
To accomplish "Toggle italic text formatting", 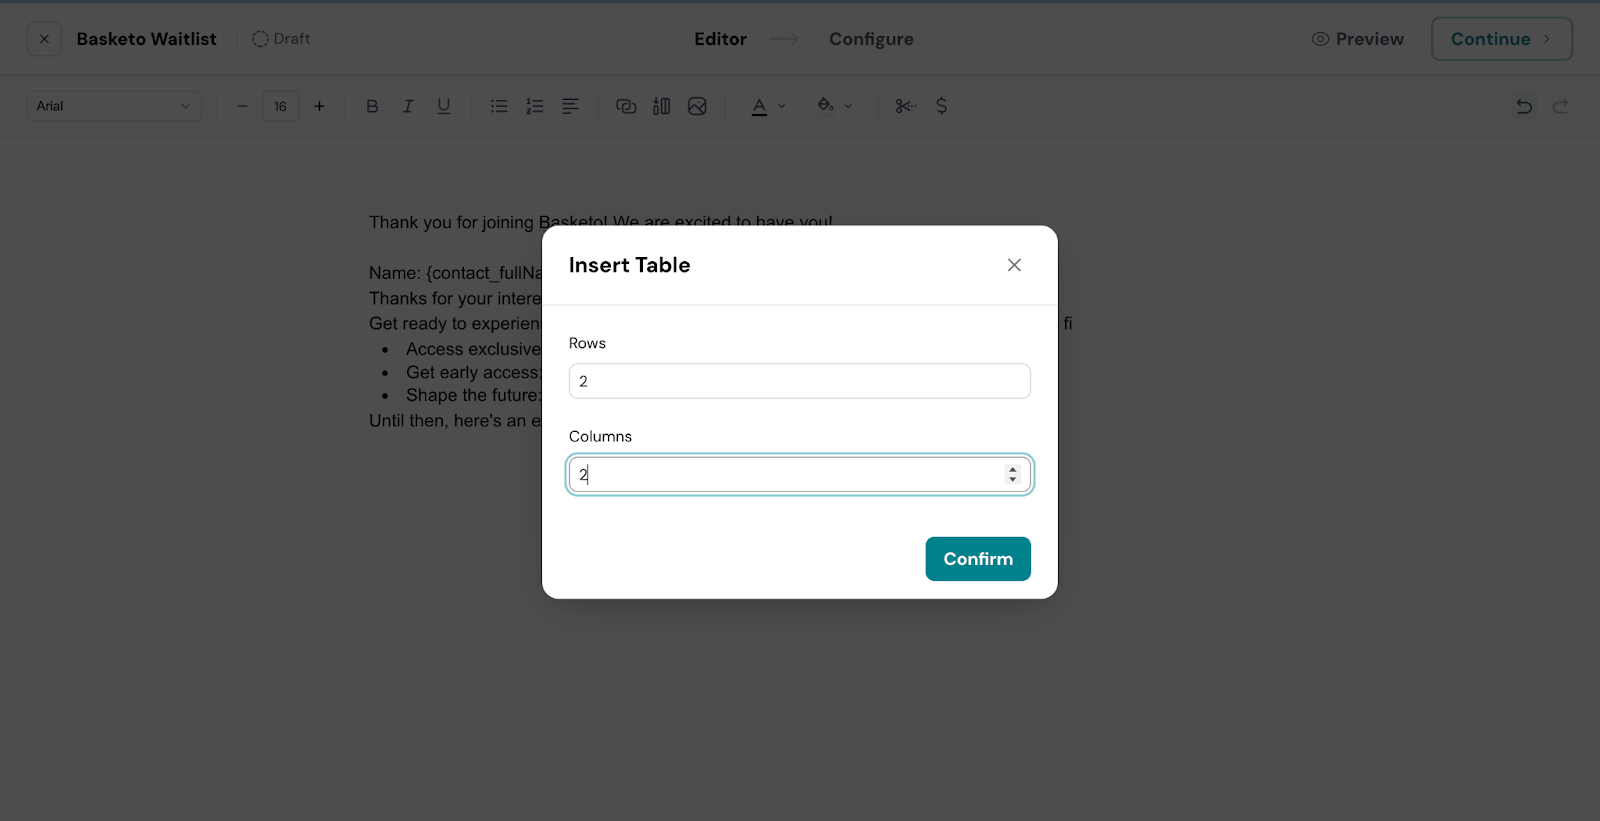I will (x=408, y=106).
